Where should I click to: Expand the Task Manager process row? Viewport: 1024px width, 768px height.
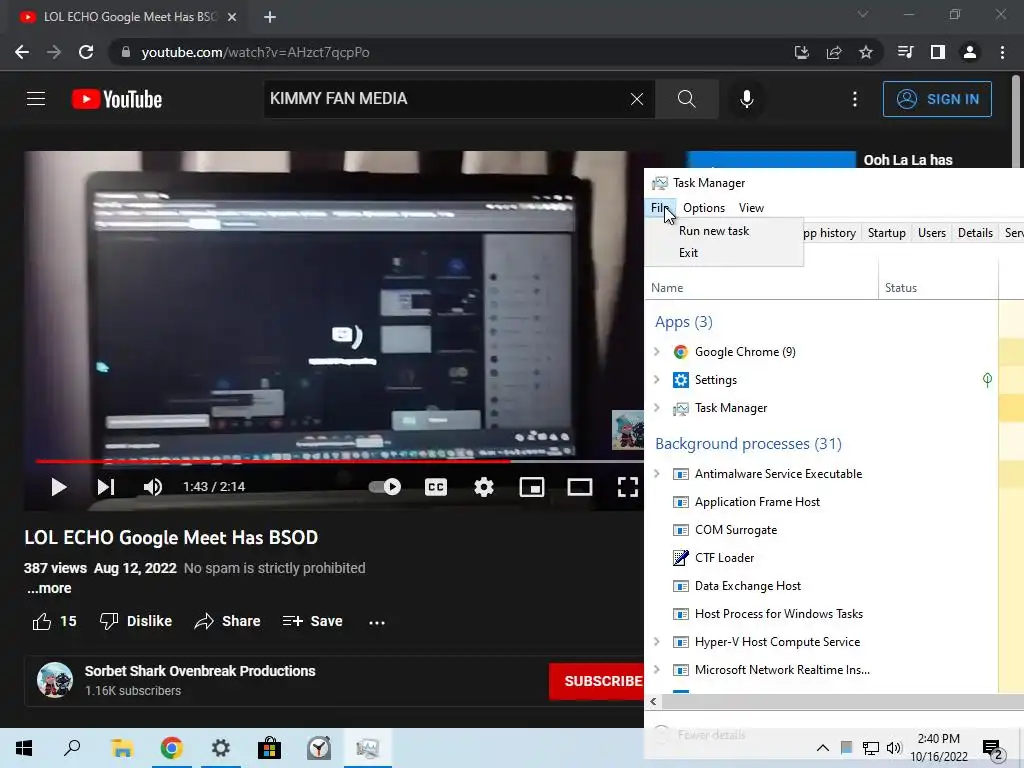[x=657, y=408]
